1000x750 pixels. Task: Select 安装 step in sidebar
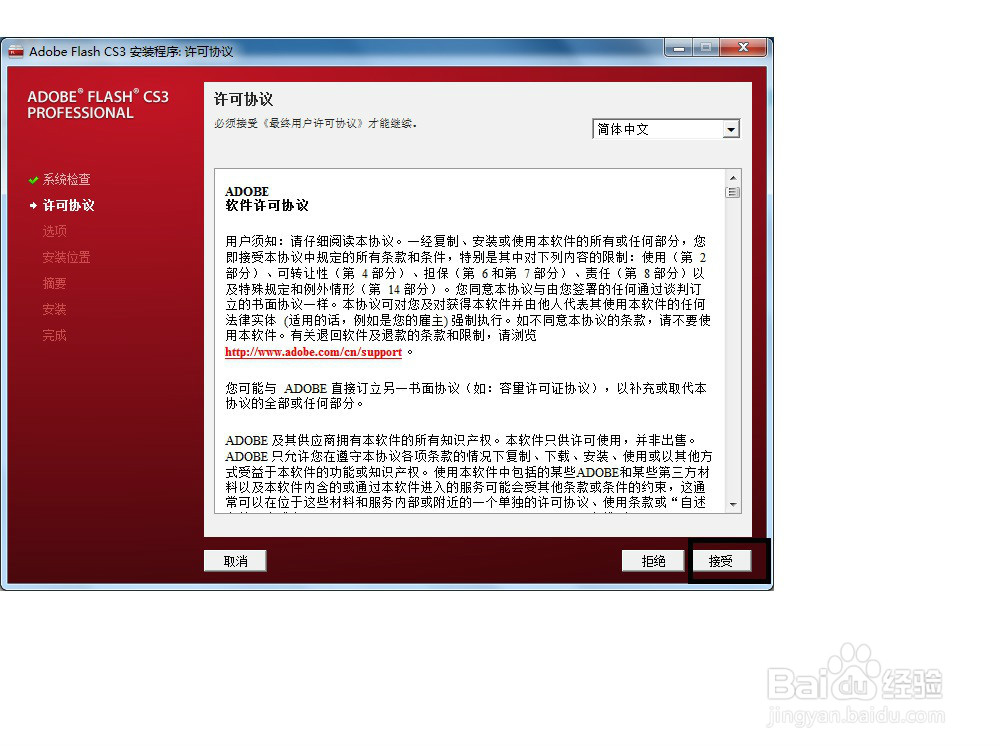[54, 309]
